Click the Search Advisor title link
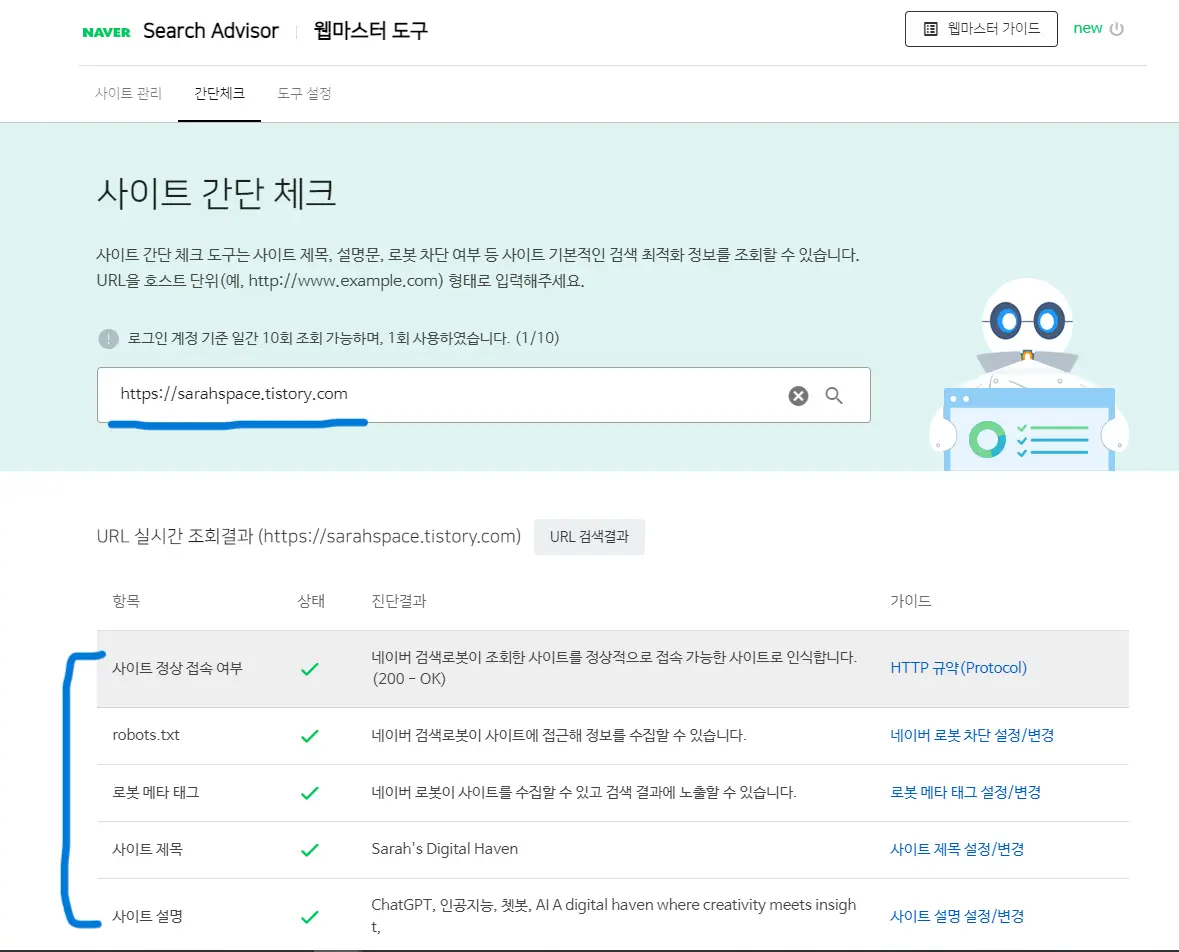The width and height of the screenshot is (1179, 952). 211,31
